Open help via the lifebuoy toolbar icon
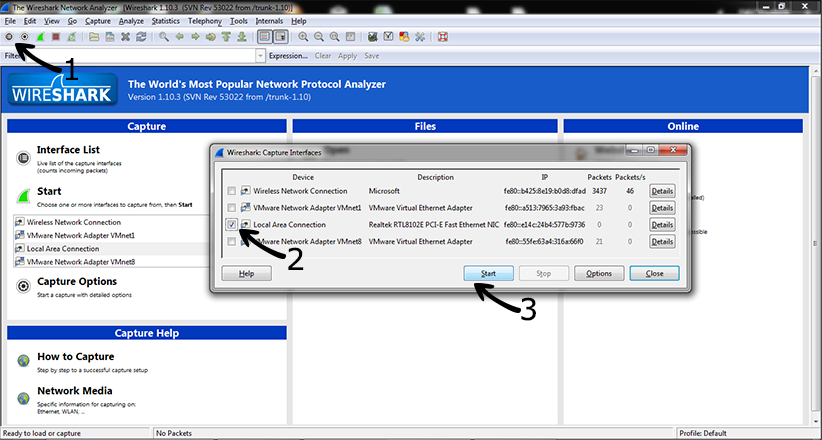The width and height of the screenshot is (822, 440). [442, 37]
